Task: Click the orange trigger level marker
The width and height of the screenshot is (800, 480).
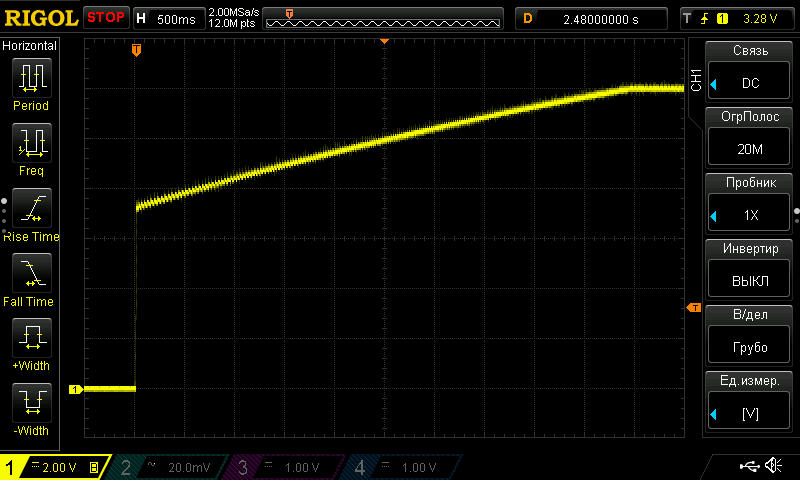Action: 691,308
